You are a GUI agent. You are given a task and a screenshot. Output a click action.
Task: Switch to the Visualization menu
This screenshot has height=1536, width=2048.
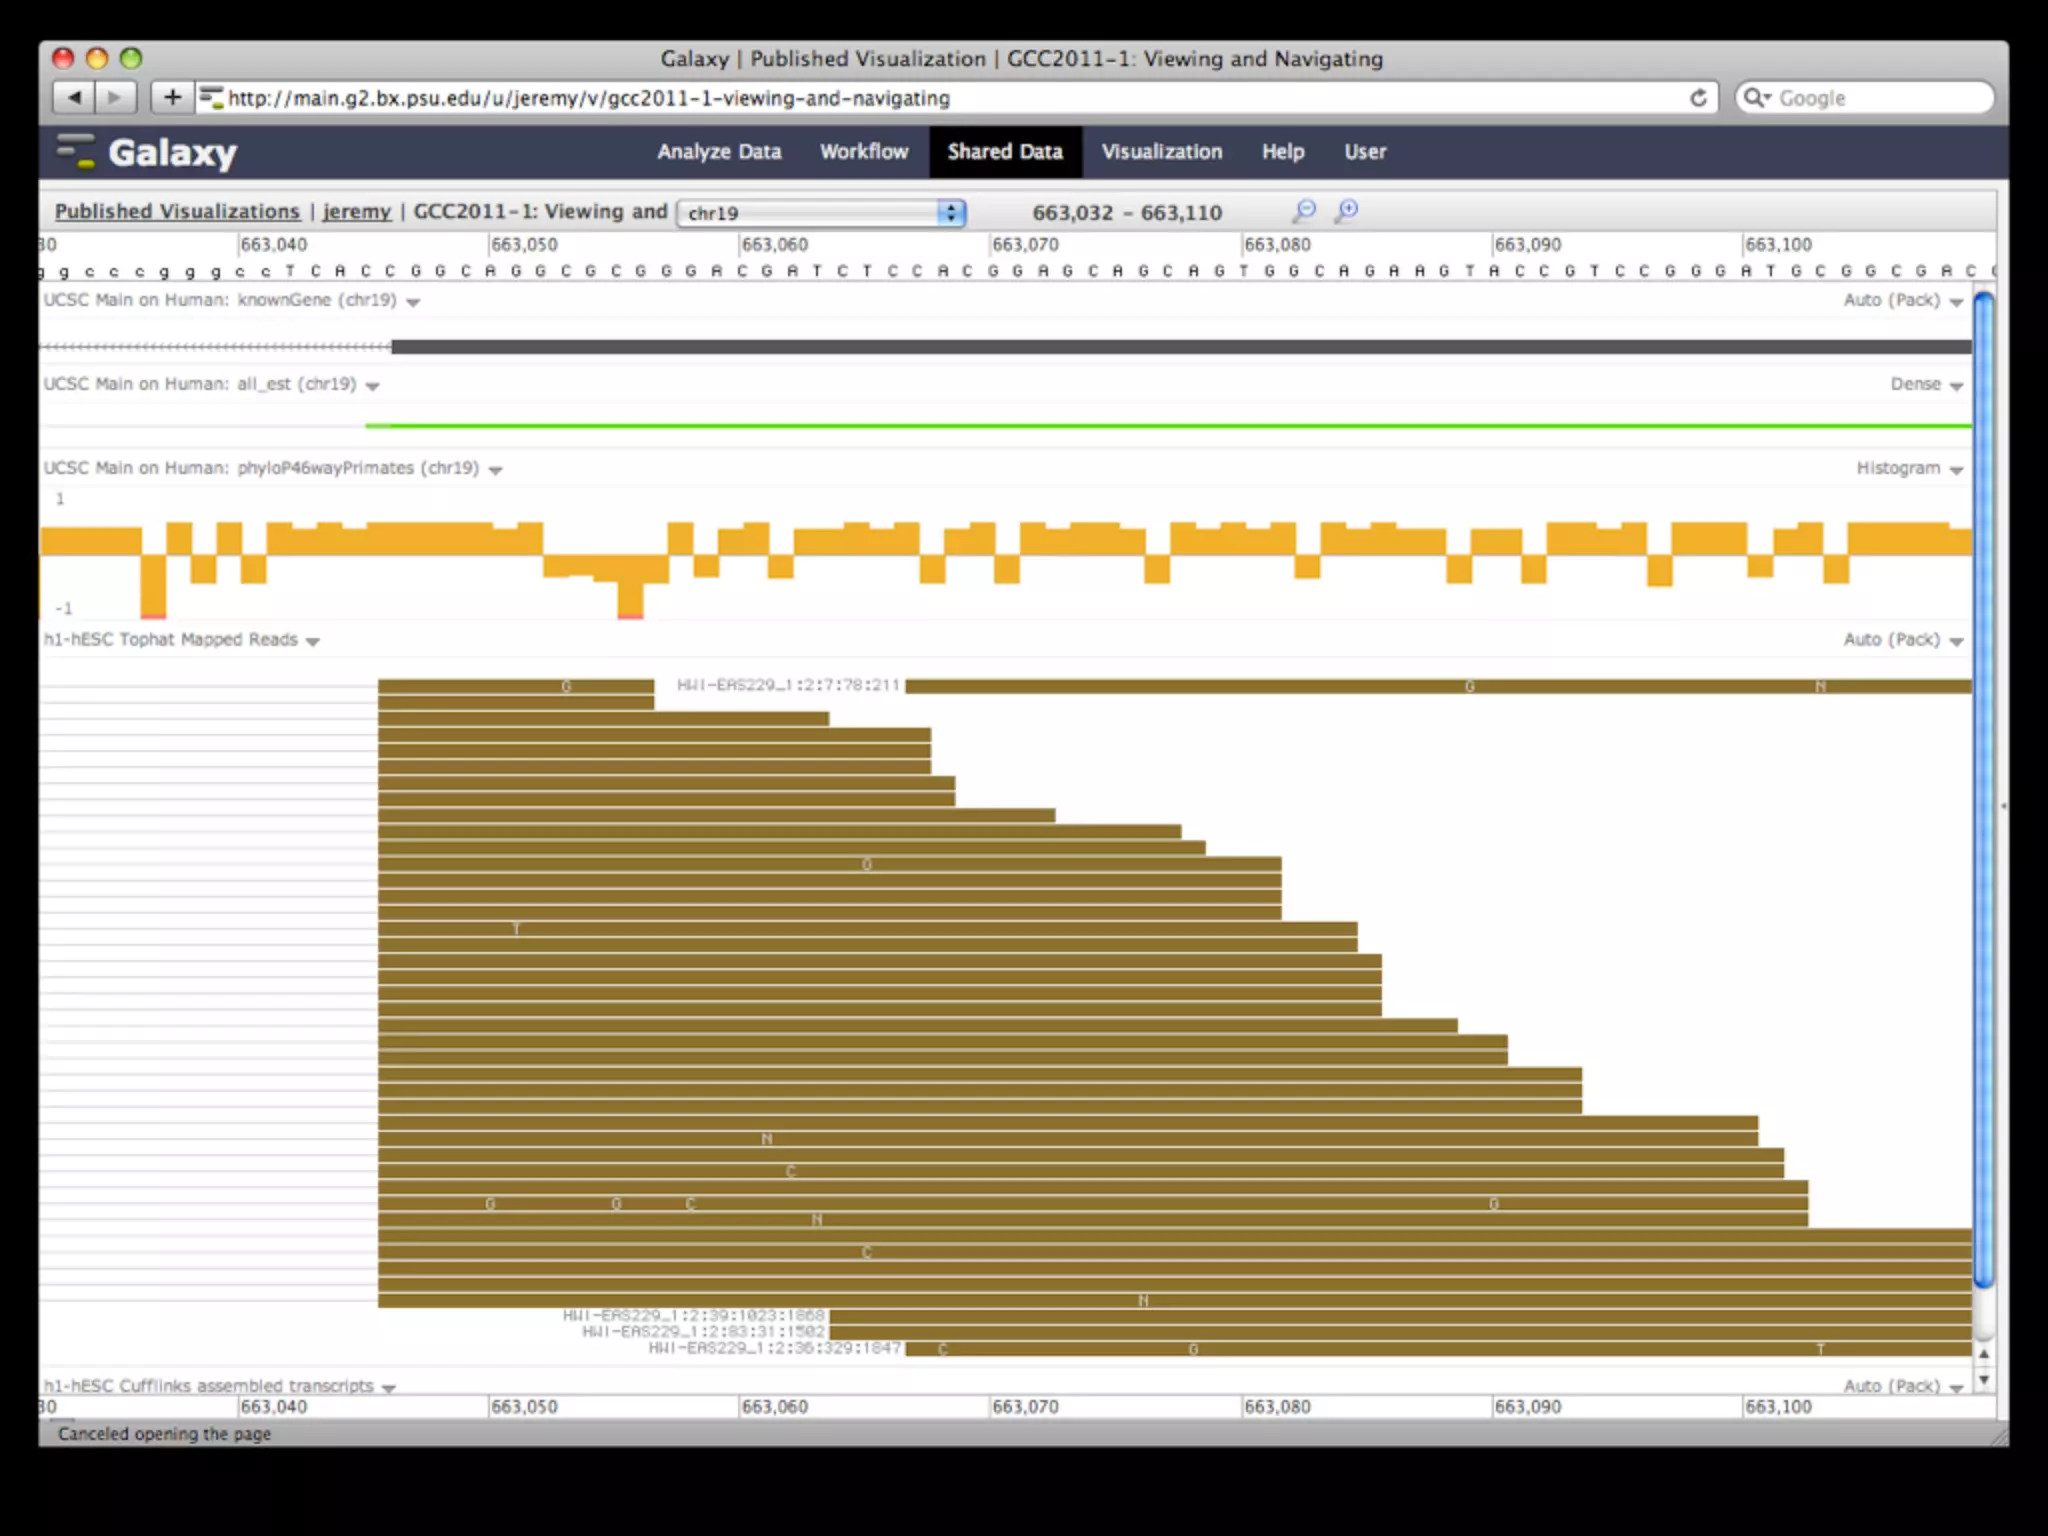pyautogui.click(x=1161, y=152)
